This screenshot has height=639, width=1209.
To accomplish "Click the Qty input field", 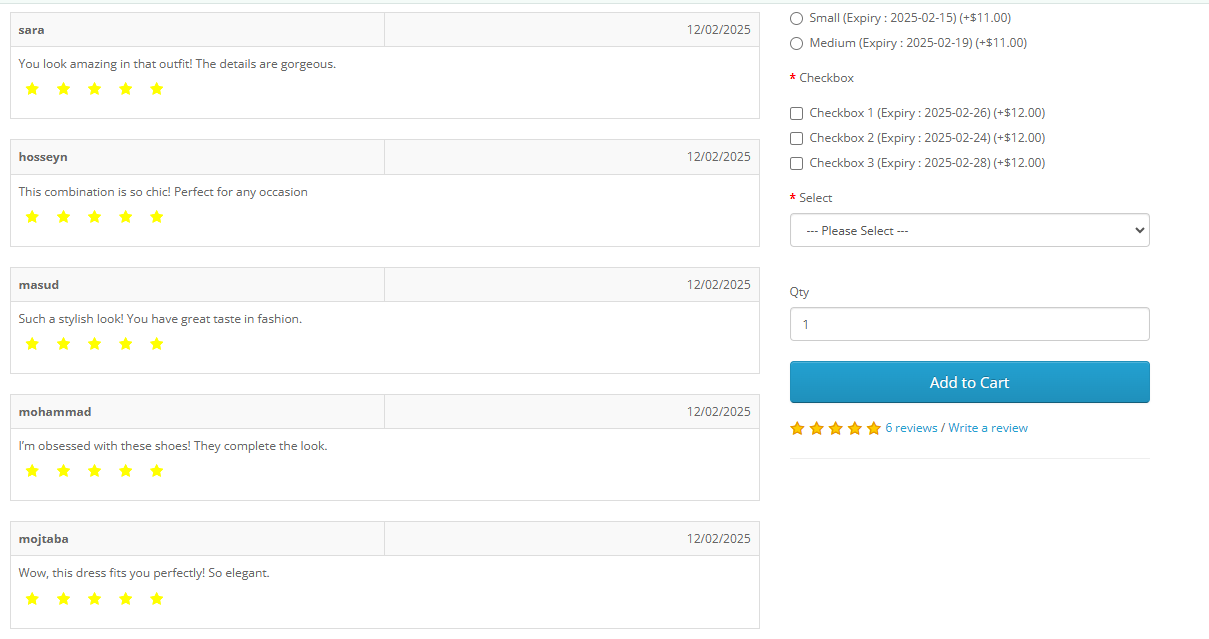I will [x=969, y=324].
